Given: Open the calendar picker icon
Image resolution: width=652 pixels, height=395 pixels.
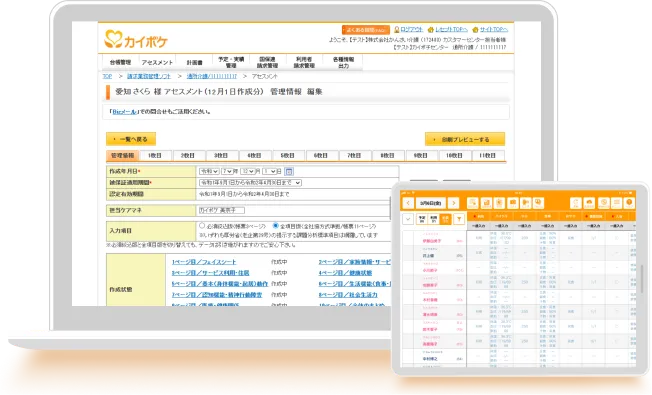Looking at the screenshot, I should 289,171.
